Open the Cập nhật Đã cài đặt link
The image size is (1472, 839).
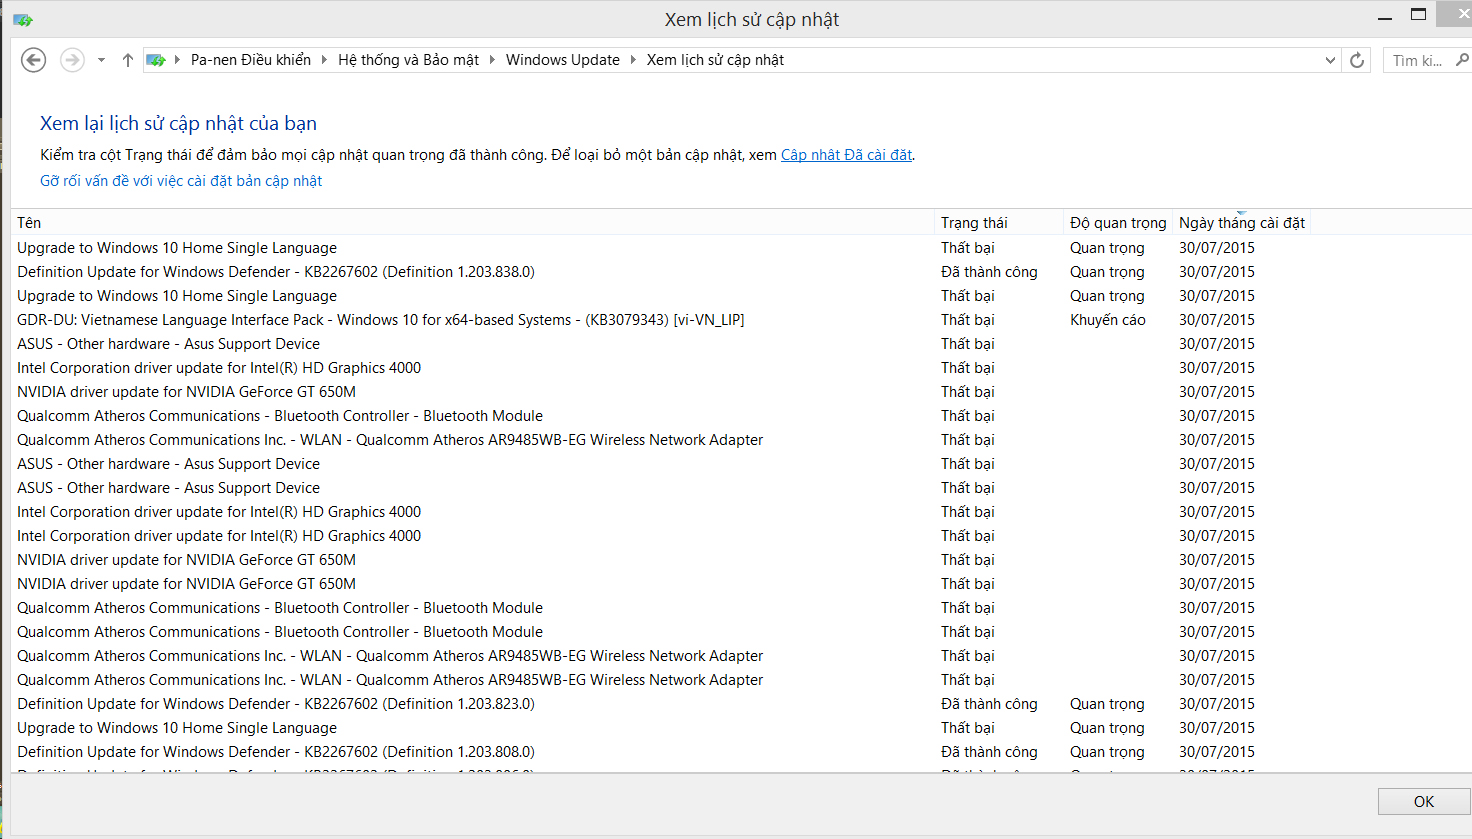pyautogui.click(x=846, y=155)
